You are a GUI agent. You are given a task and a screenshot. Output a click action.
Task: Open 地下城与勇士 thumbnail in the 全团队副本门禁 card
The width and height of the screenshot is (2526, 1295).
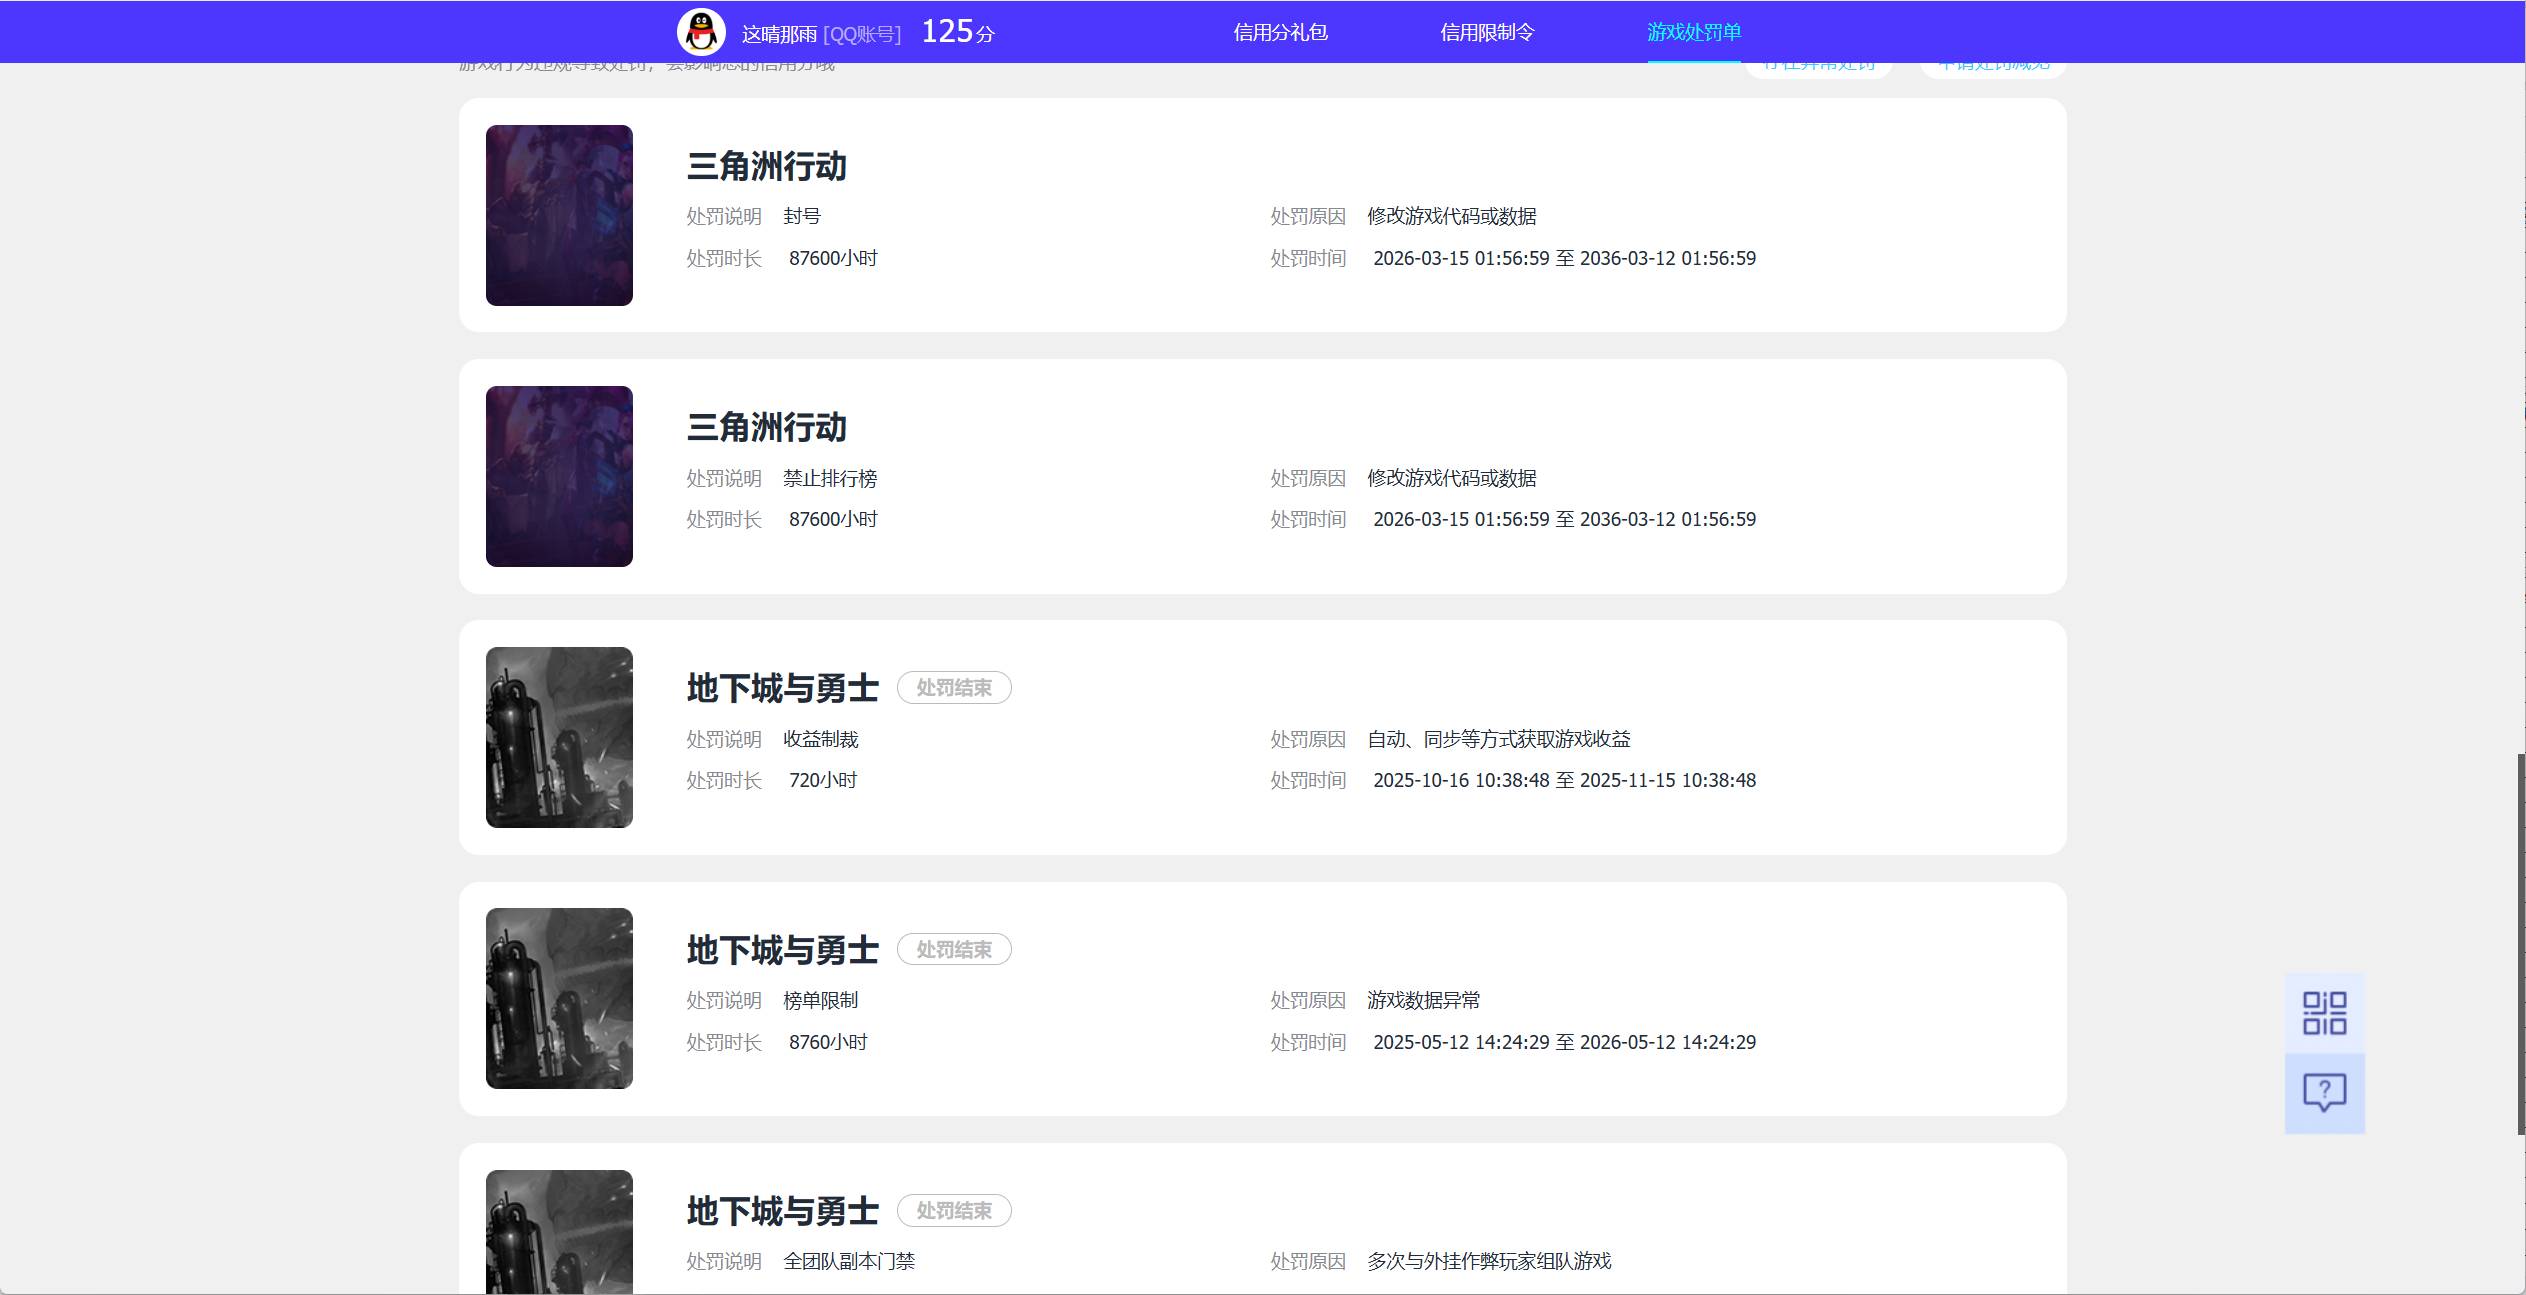pyautogui.click(x=559, y=1232)
